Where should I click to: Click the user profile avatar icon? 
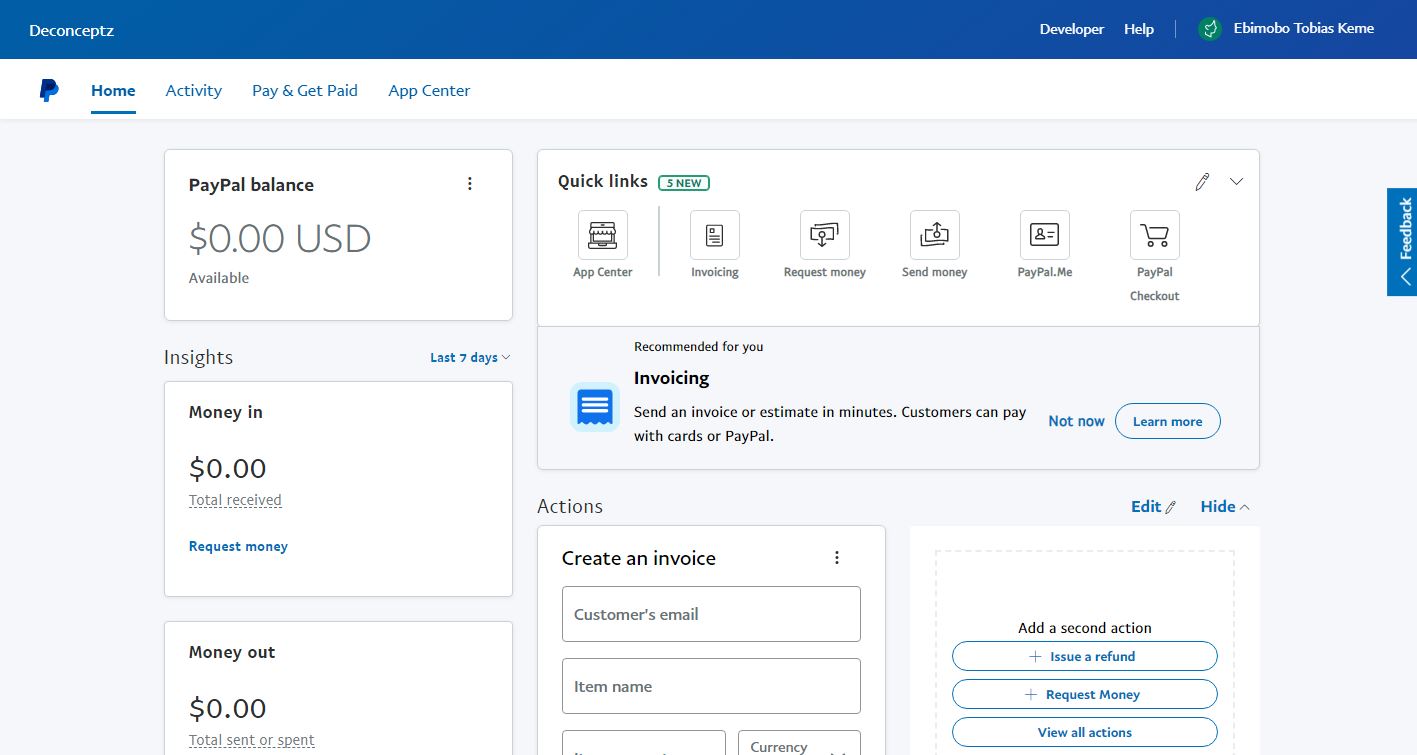click(x=1210, y=29)
